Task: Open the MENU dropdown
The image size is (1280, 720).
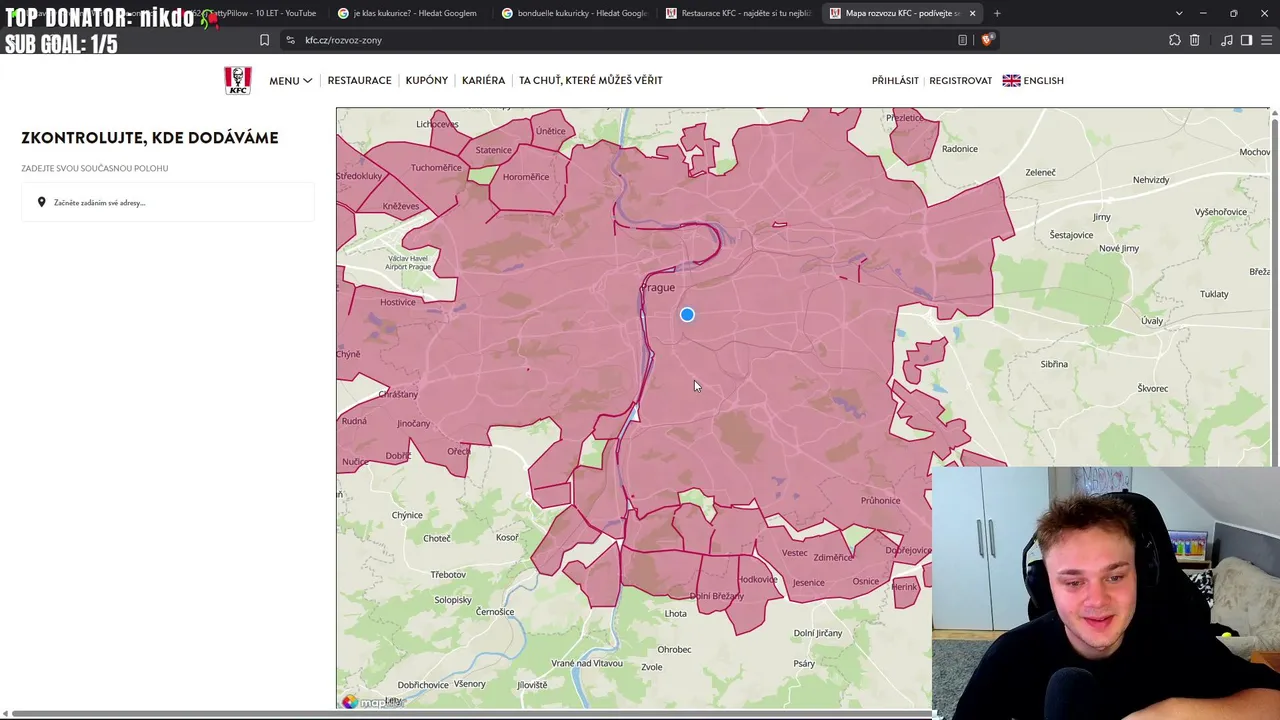Action: pos(290,81)
